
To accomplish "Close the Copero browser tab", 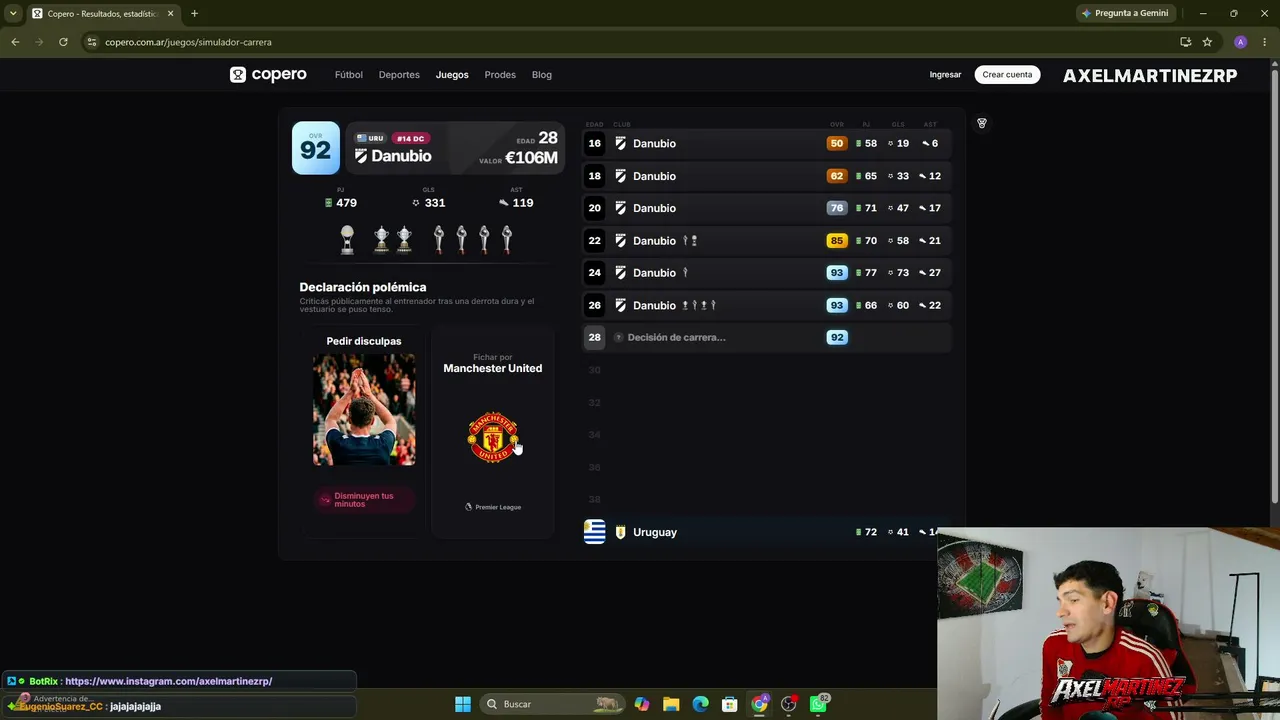I will click(x=172, y=13).
